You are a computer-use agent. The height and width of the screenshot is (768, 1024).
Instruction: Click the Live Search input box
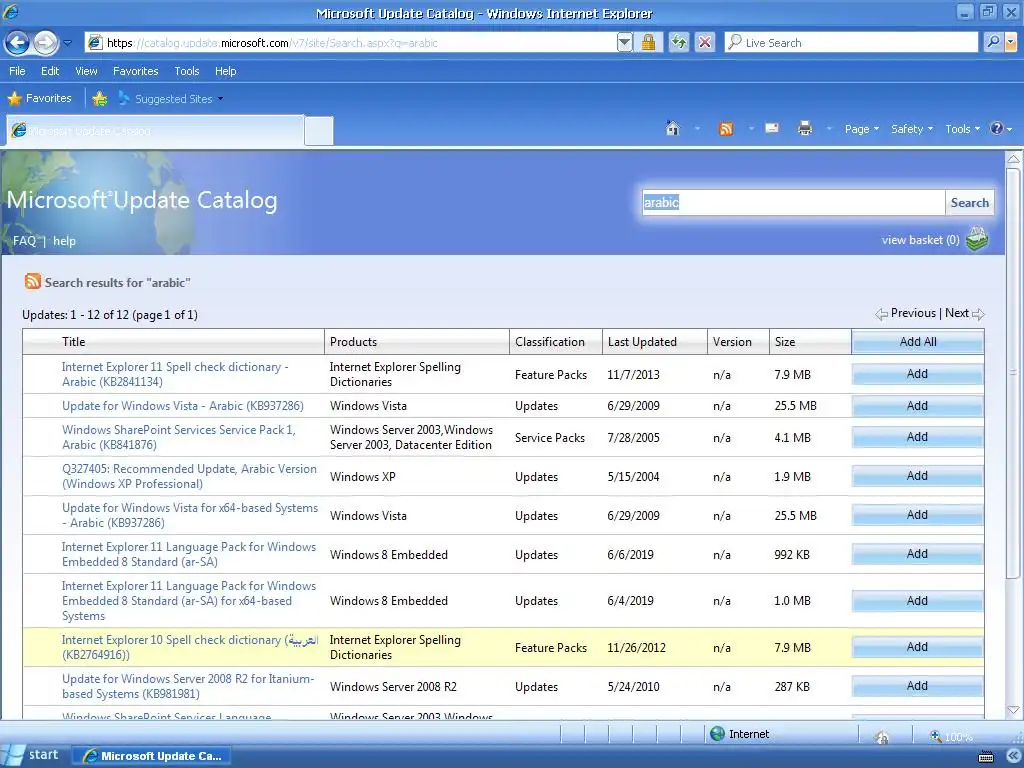point(851,42)
